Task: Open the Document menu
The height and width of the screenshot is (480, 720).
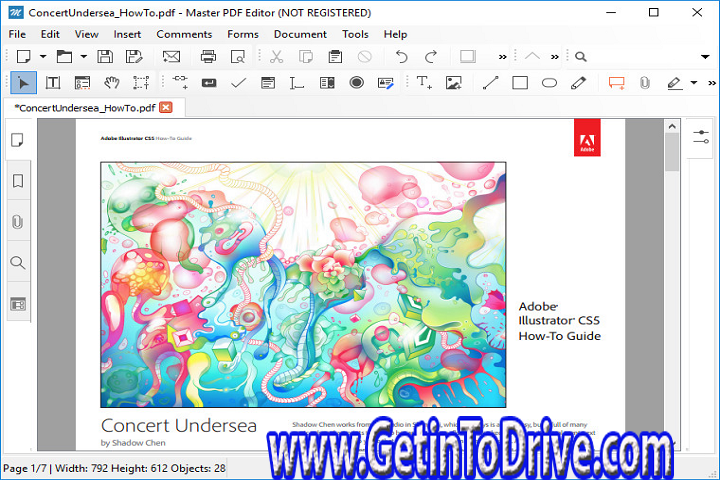Action: coord(300,34)
